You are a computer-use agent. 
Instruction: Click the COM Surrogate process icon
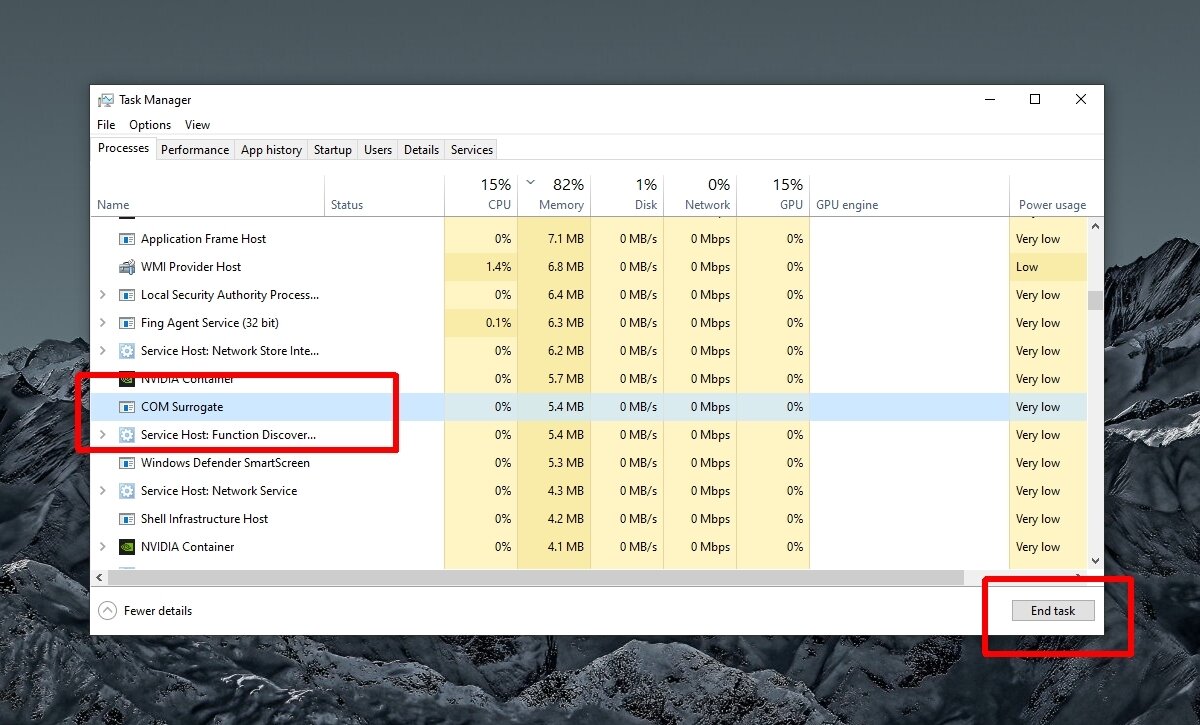coord(127,407)
